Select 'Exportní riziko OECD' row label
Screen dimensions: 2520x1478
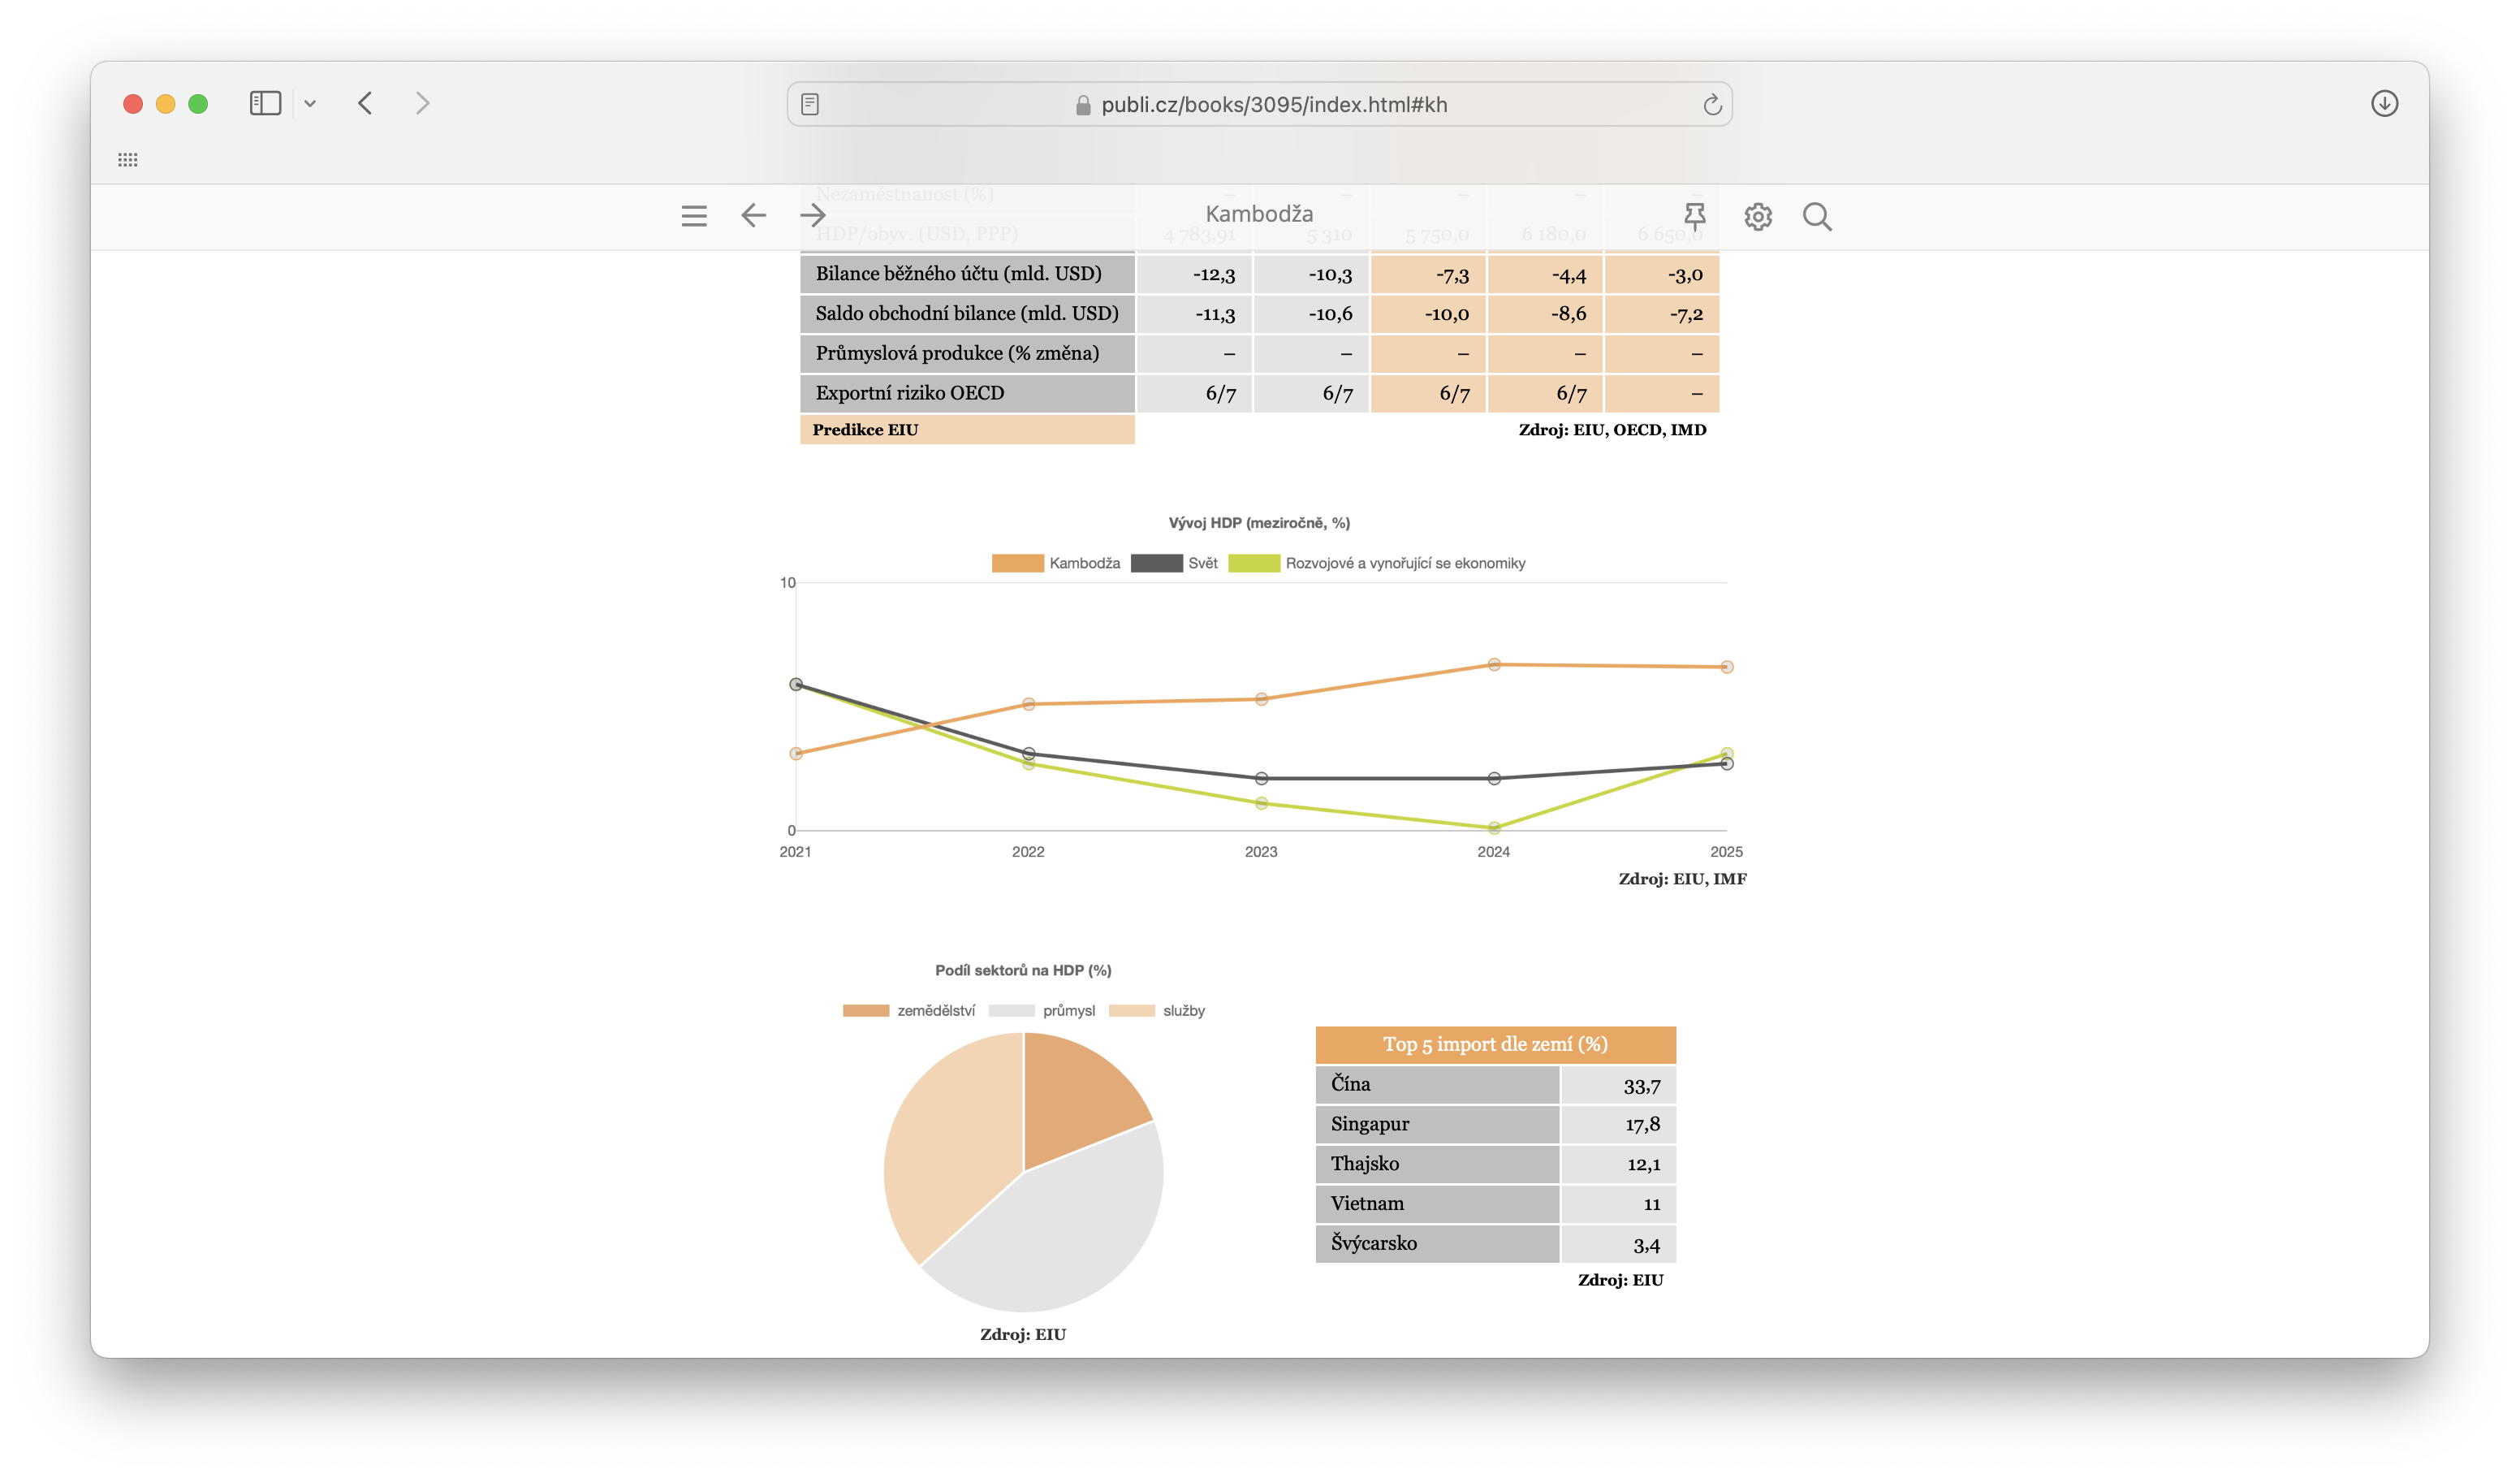909,393
